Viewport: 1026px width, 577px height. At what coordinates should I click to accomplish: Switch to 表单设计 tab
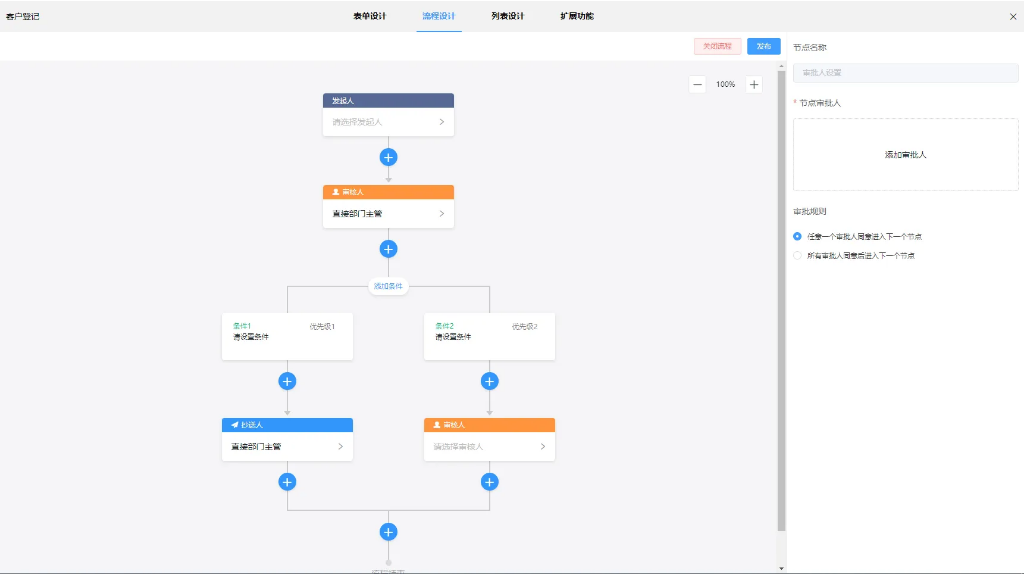click(369, 16)
